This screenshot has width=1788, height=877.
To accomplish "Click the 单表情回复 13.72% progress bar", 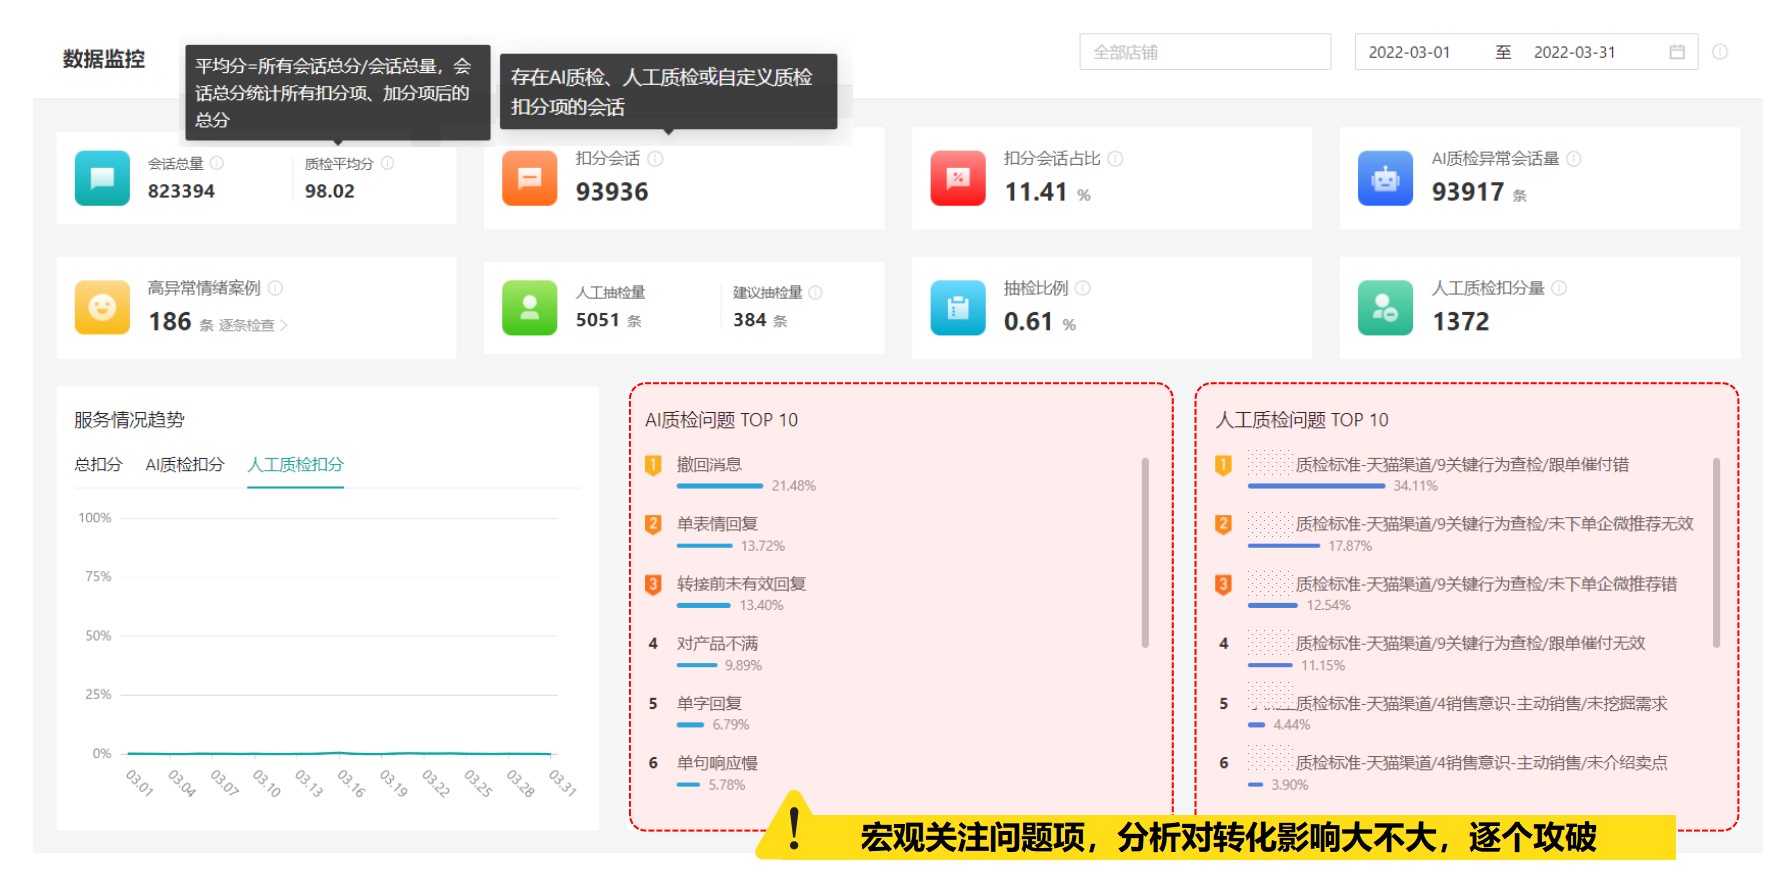I will 704,546.
